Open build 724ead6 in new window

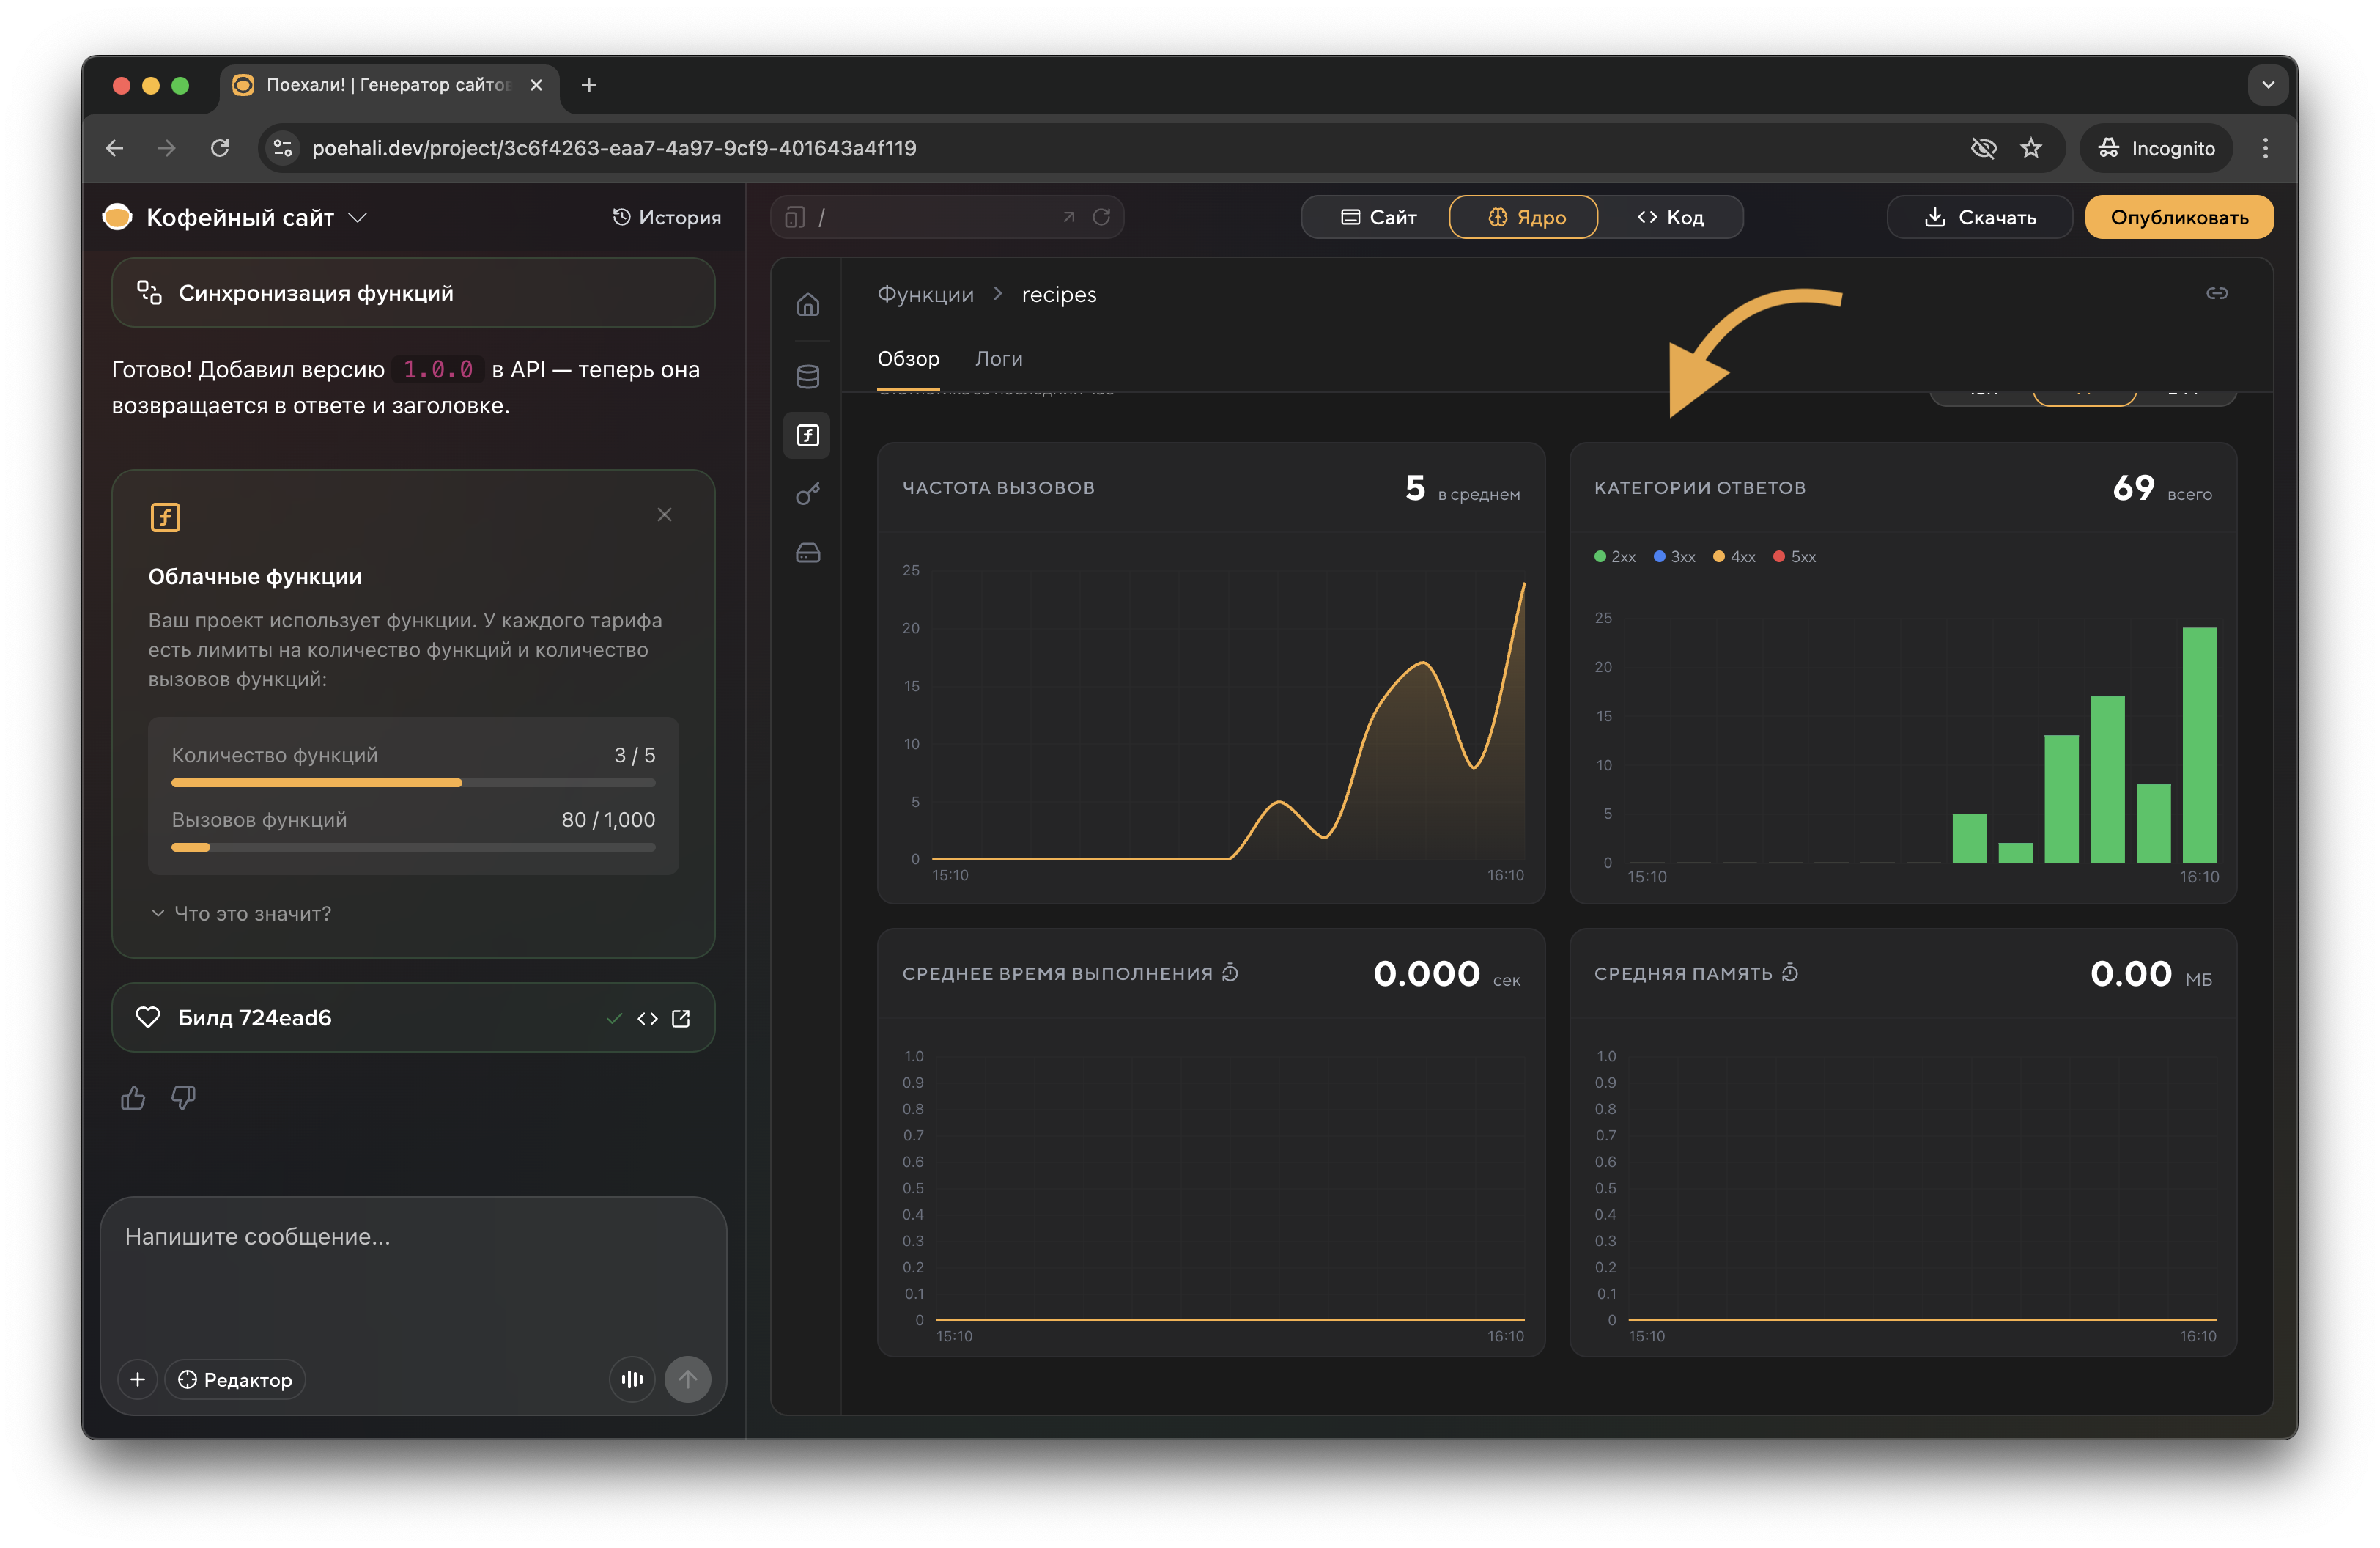click(681, 1018)
